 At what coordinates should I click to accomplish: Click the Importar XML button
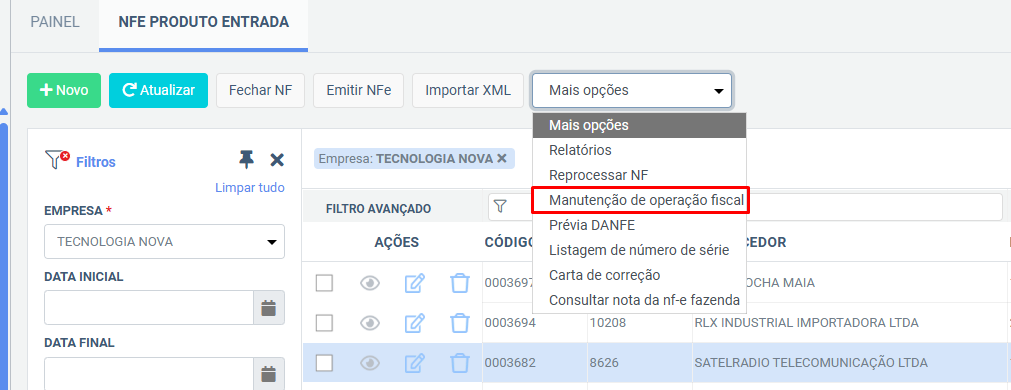pyautogui.click(x=468, y=90)
